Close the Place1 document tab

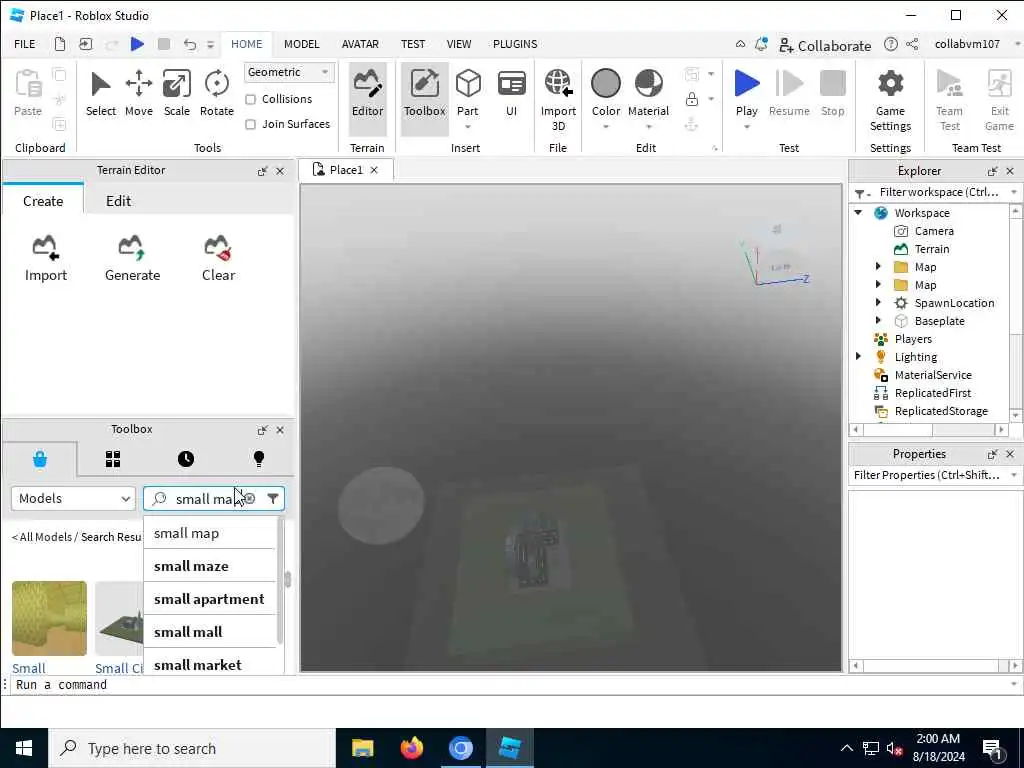(374, 170)
